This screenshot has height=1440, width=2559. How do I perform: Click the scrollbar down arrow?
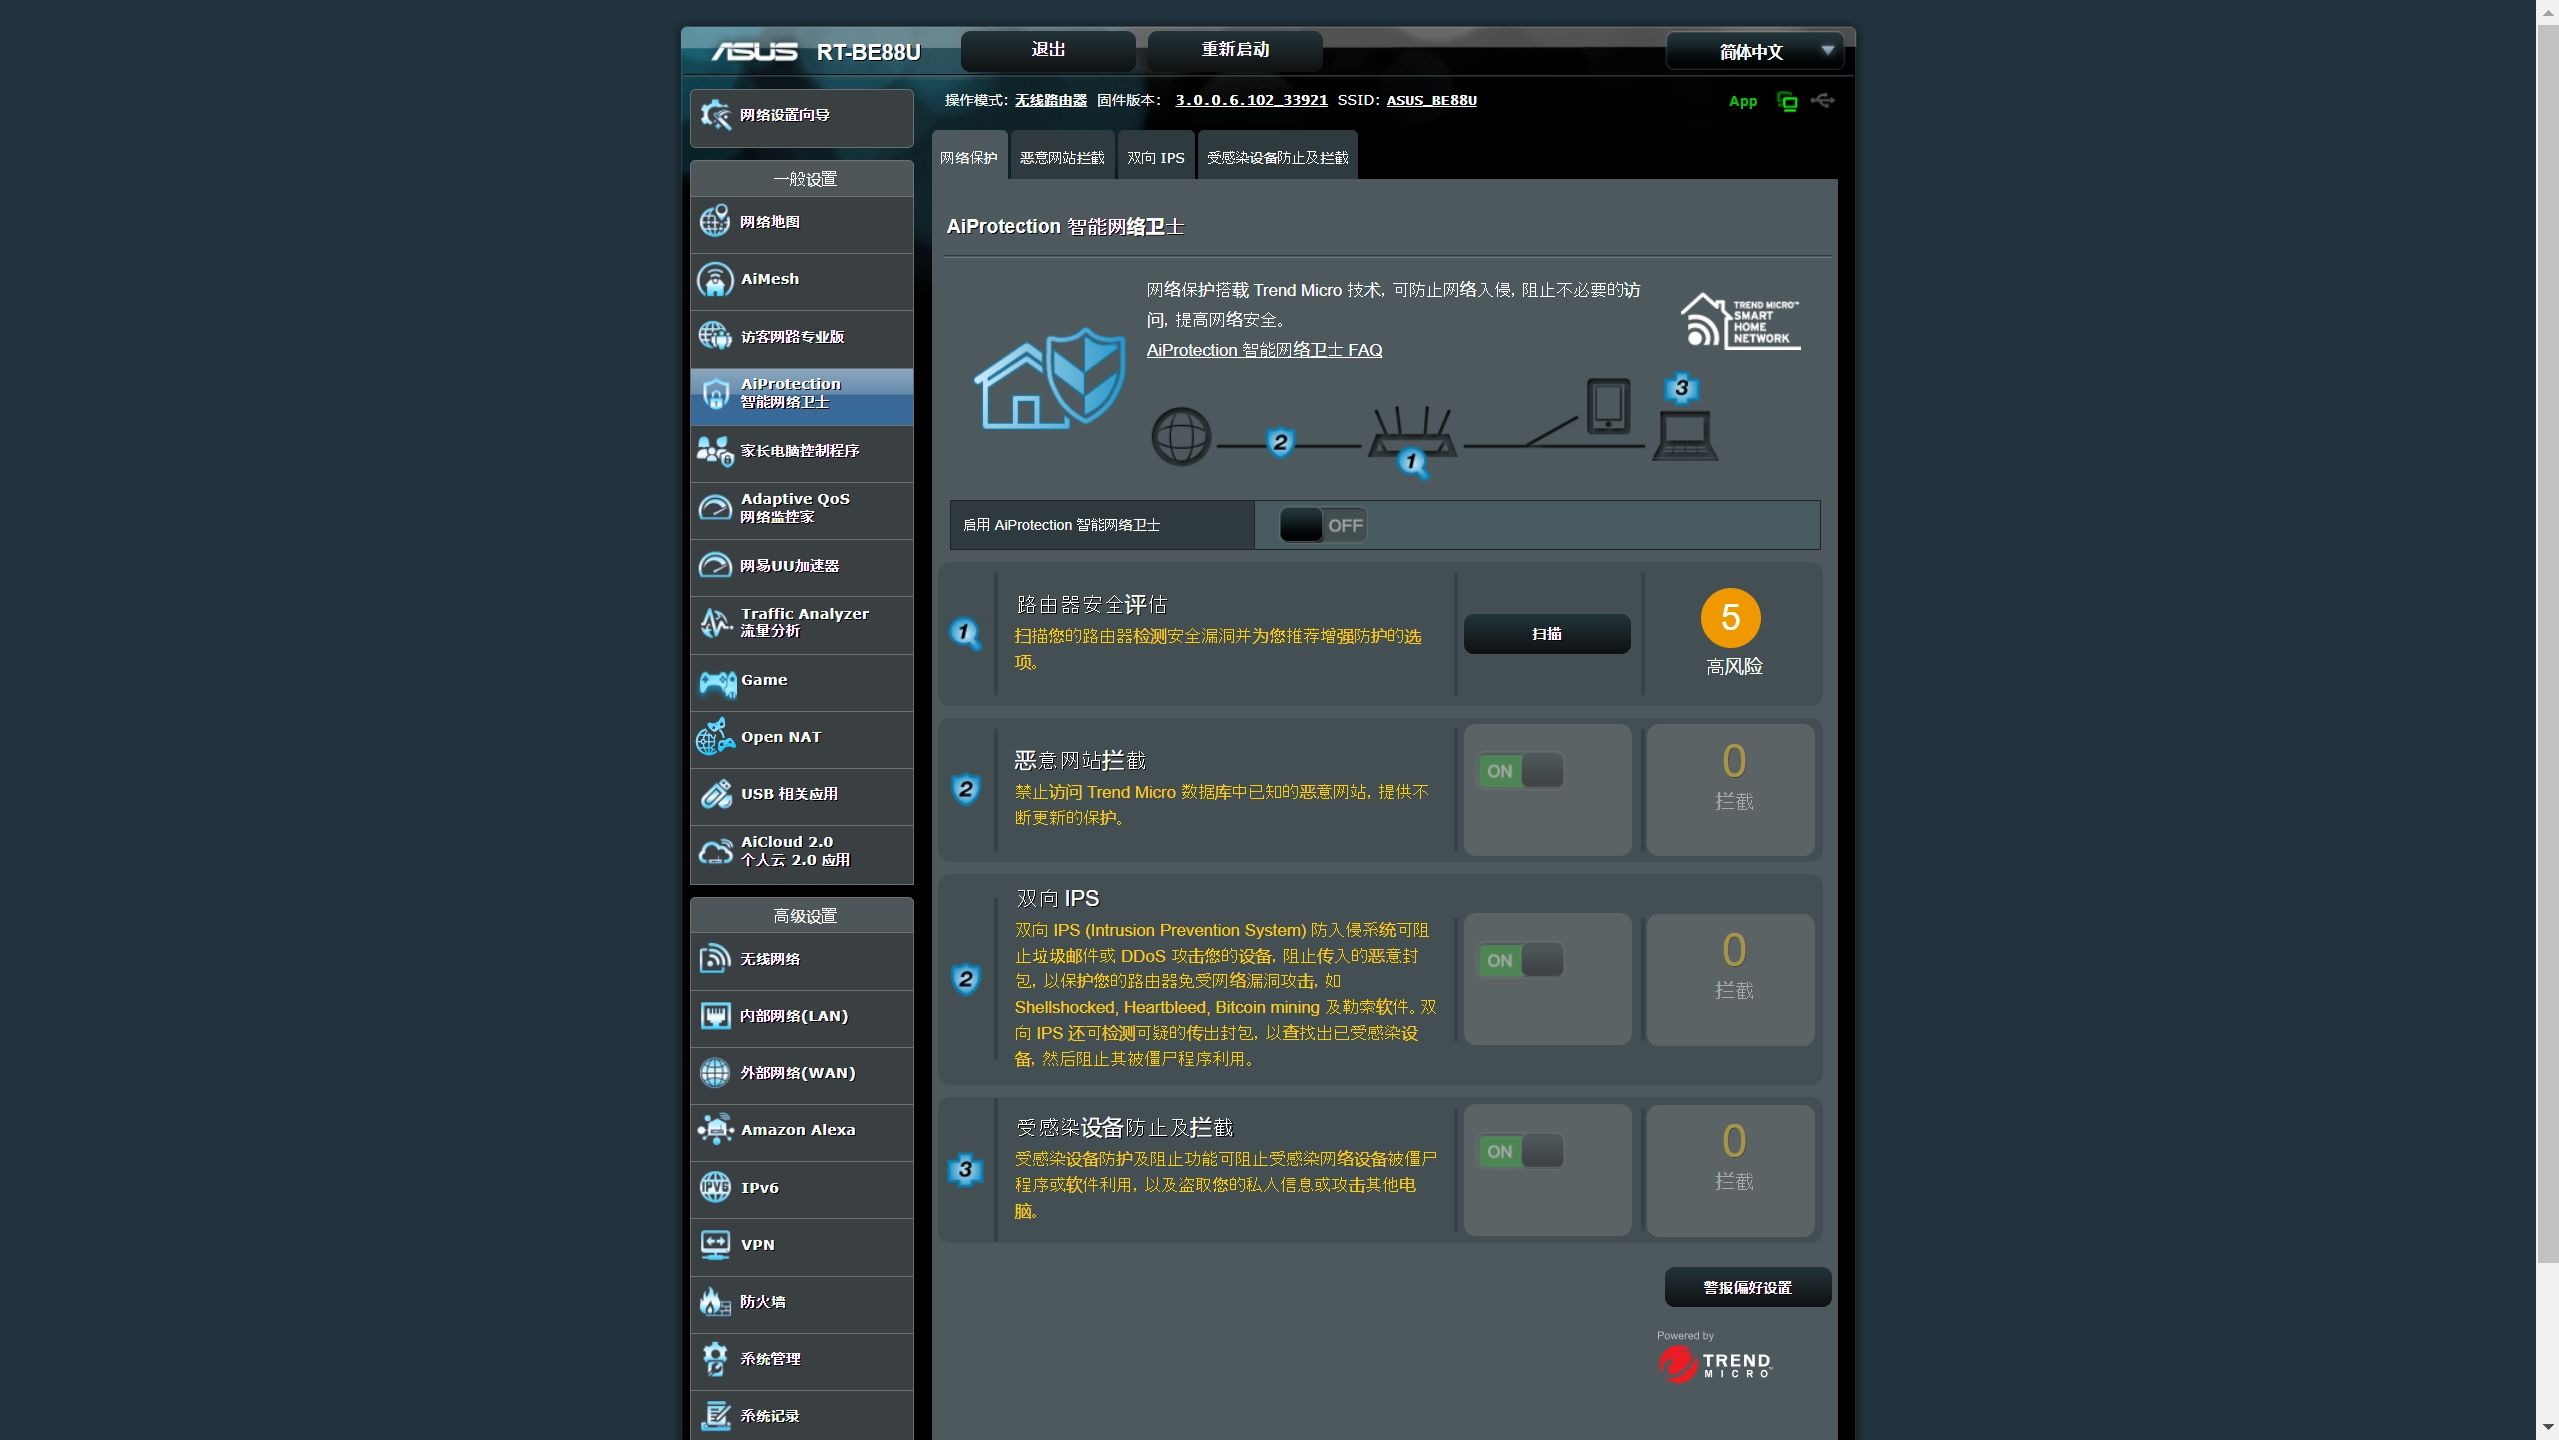[x=2547, y=1428]
